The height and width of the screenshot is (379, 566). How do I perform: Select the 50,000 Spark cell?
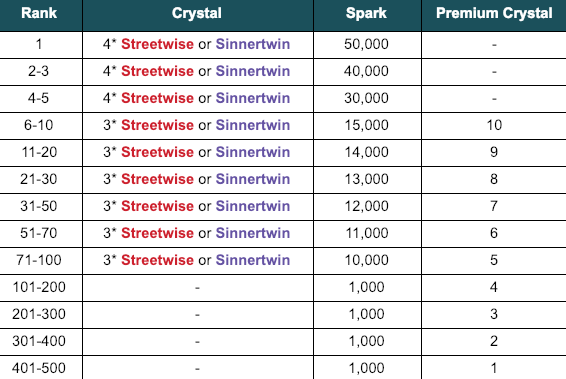[x=367, y=45]
